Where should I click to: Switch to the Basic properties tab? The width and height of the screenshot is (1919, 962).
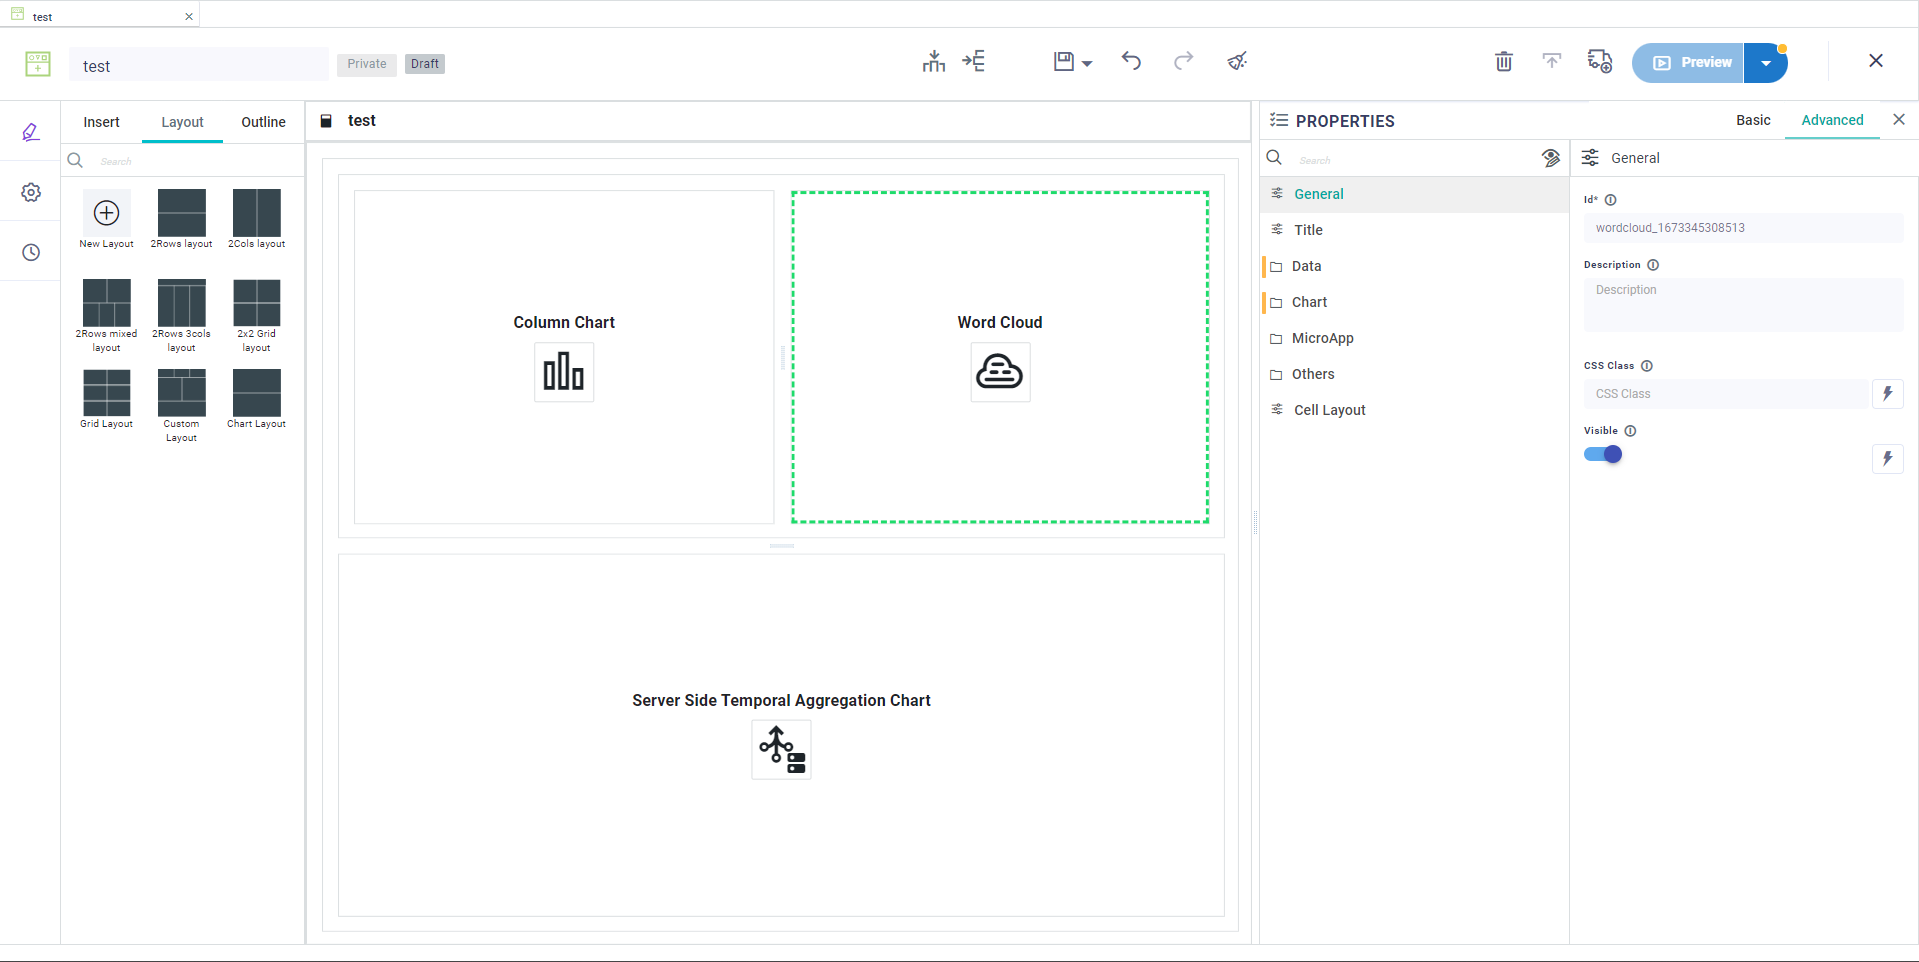tap(1752, 120)
